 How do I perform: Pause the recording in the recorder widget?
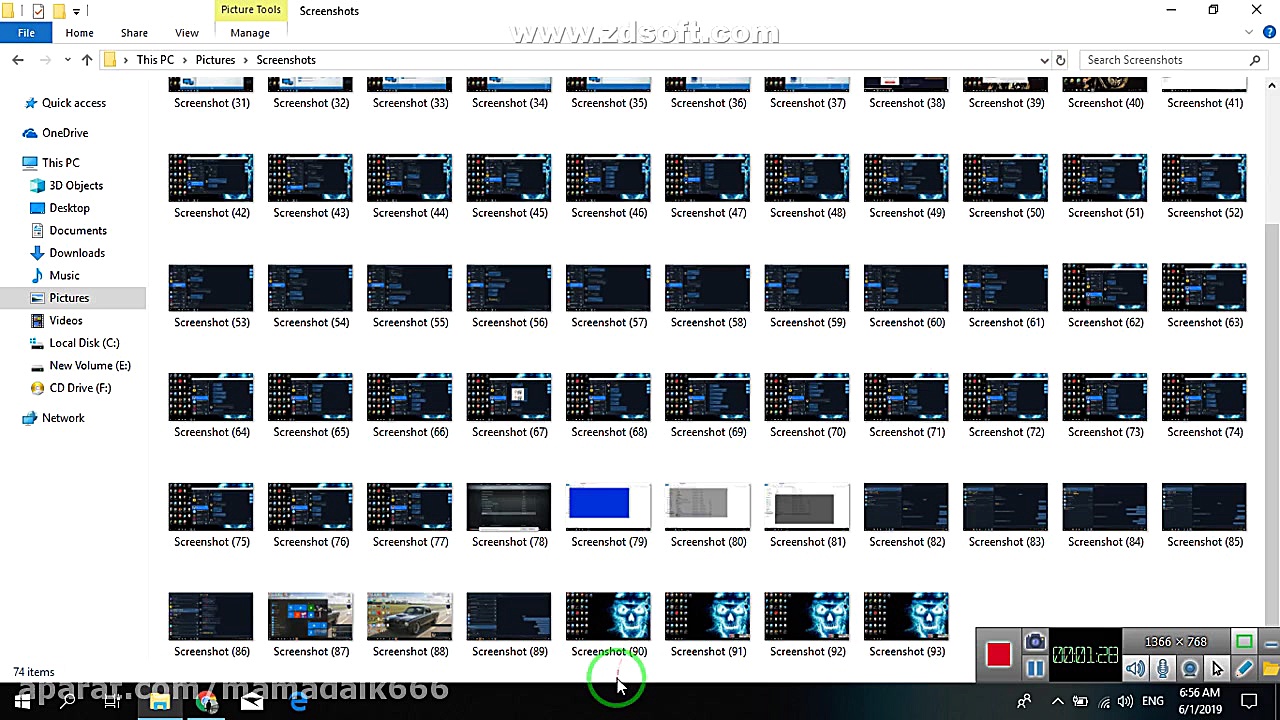(x=1035, y=669)
